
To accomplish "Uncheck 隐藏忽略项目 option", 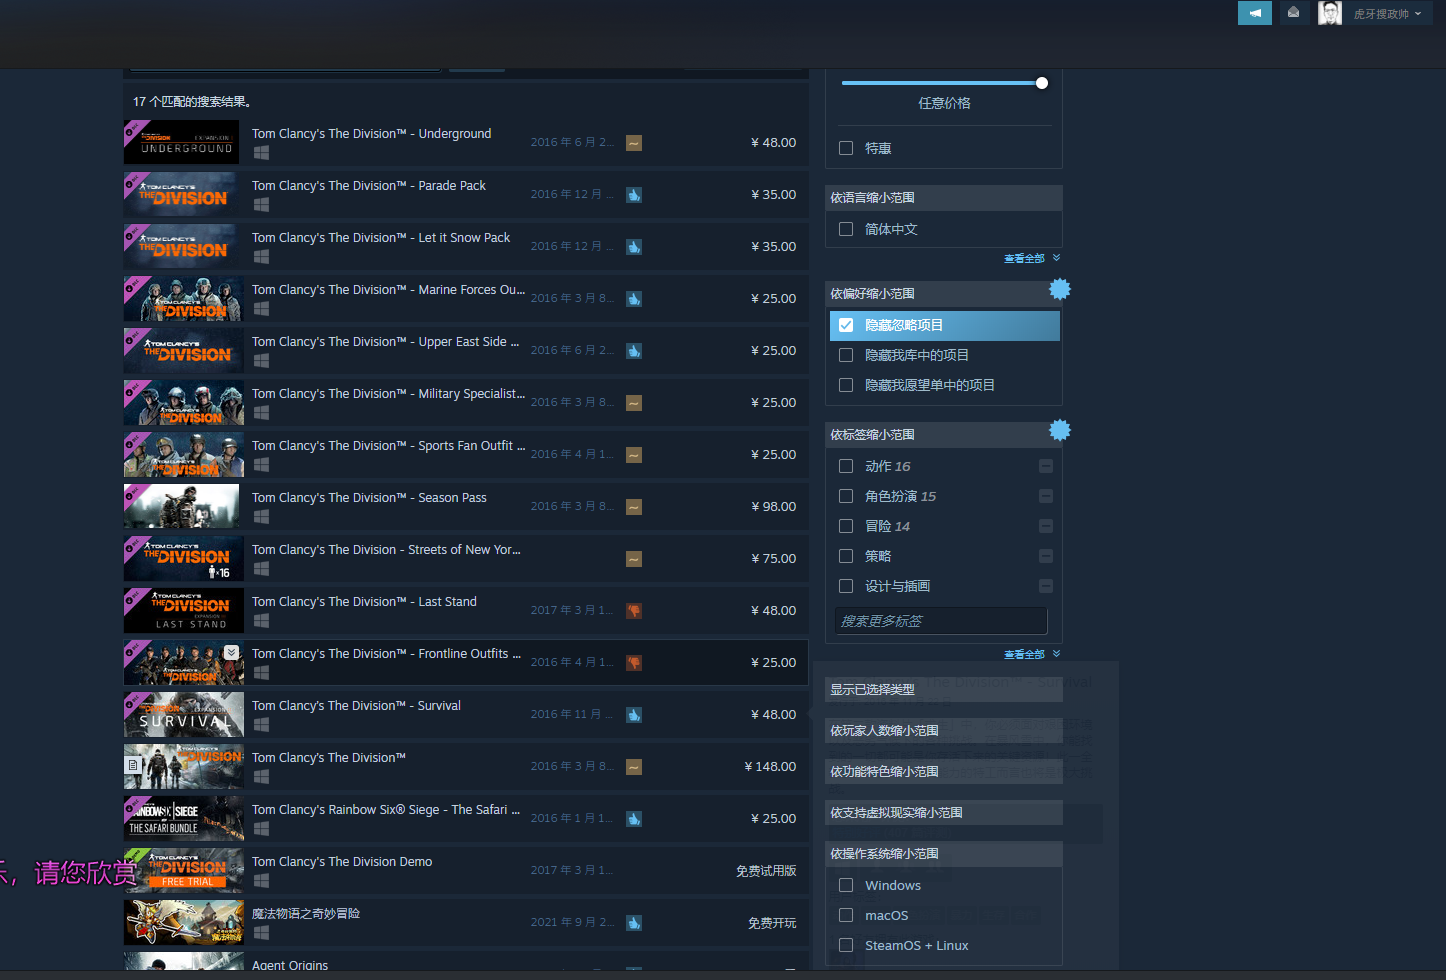I will (846, 325).
